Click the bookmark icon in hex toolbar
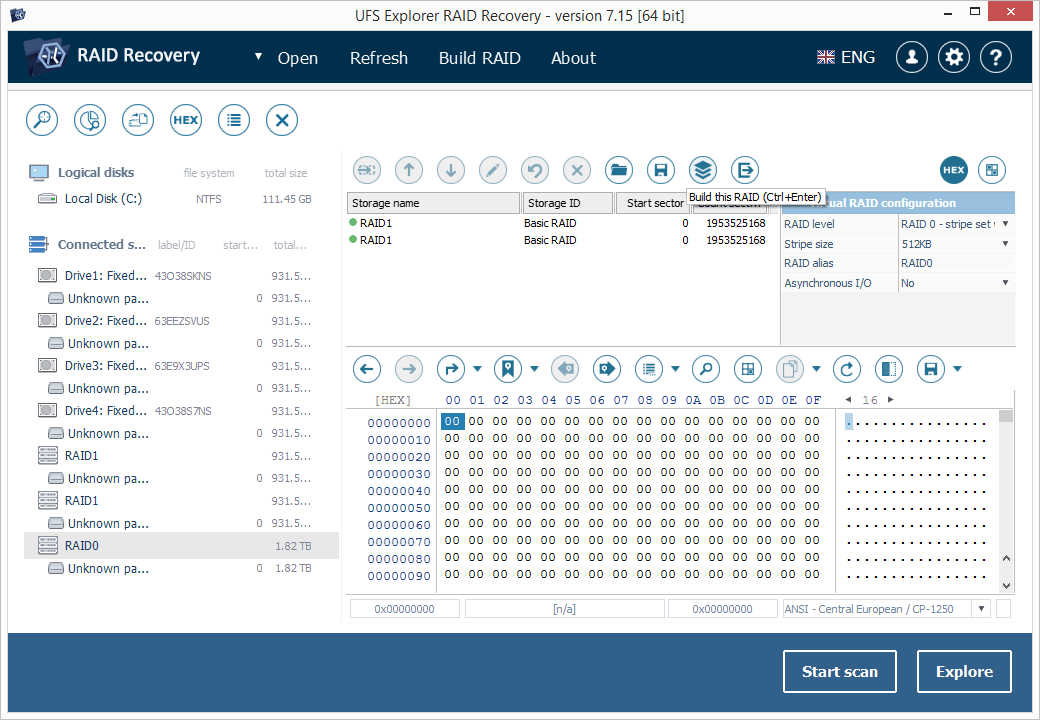 tap(508, 369)
